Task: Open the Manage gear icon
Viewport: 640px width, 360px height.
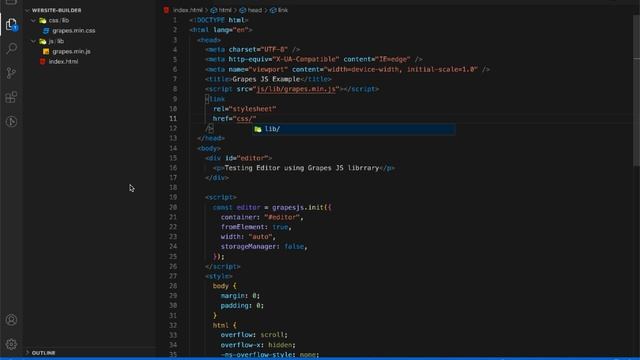Action: tap(11, 344)
